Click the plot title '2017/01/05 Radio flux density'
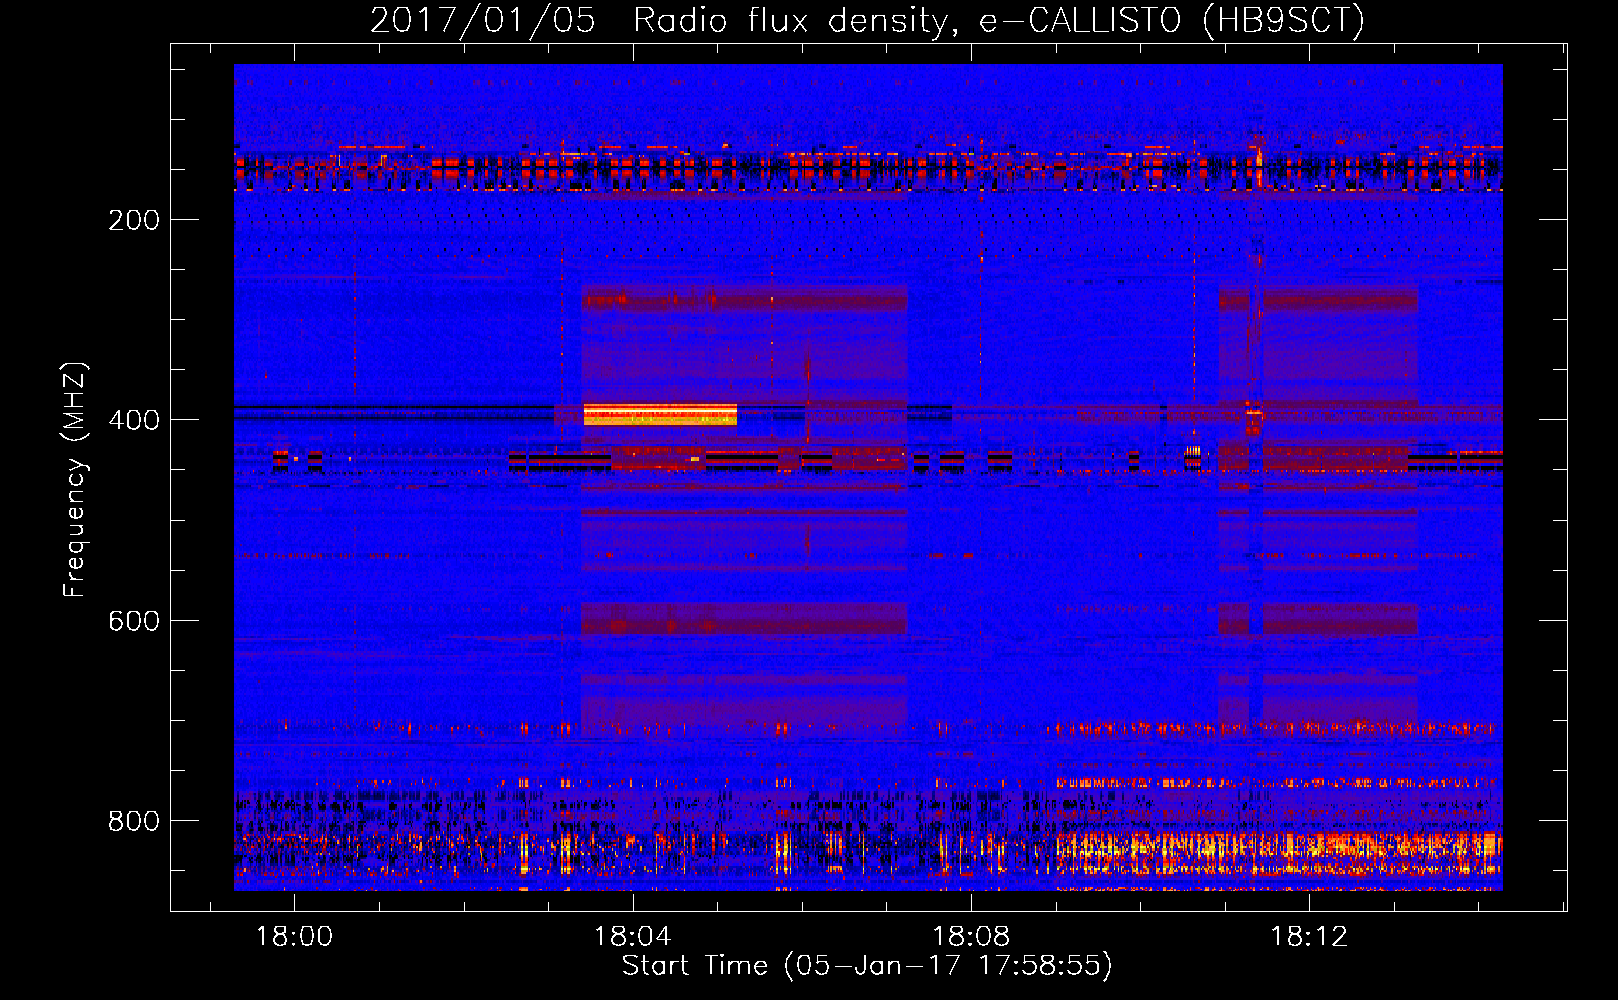 pyautogui.click(x=867, y=21)
